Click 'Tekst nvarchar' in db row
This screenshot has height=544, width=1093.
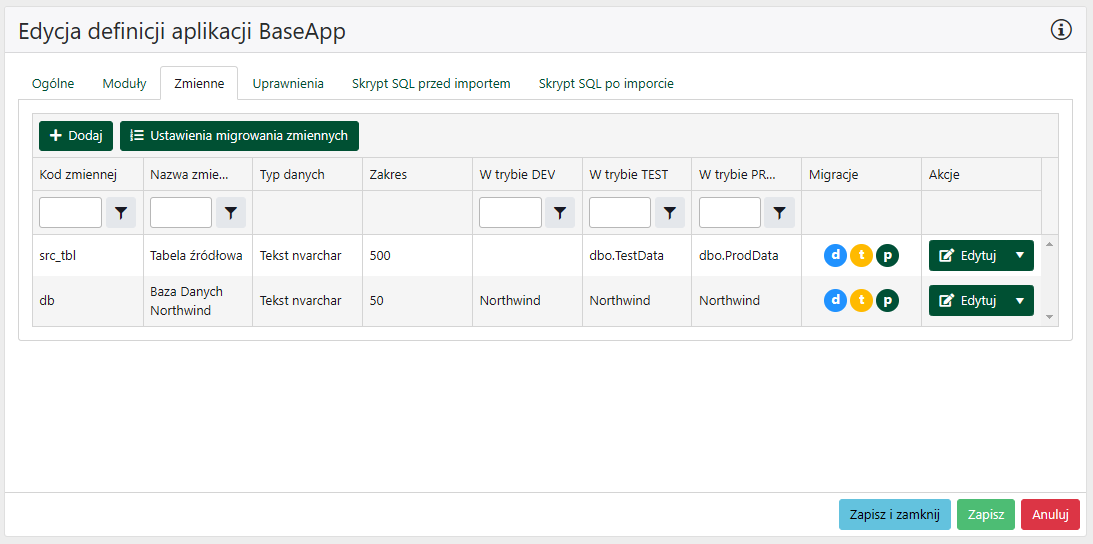(x=307, y=301)
